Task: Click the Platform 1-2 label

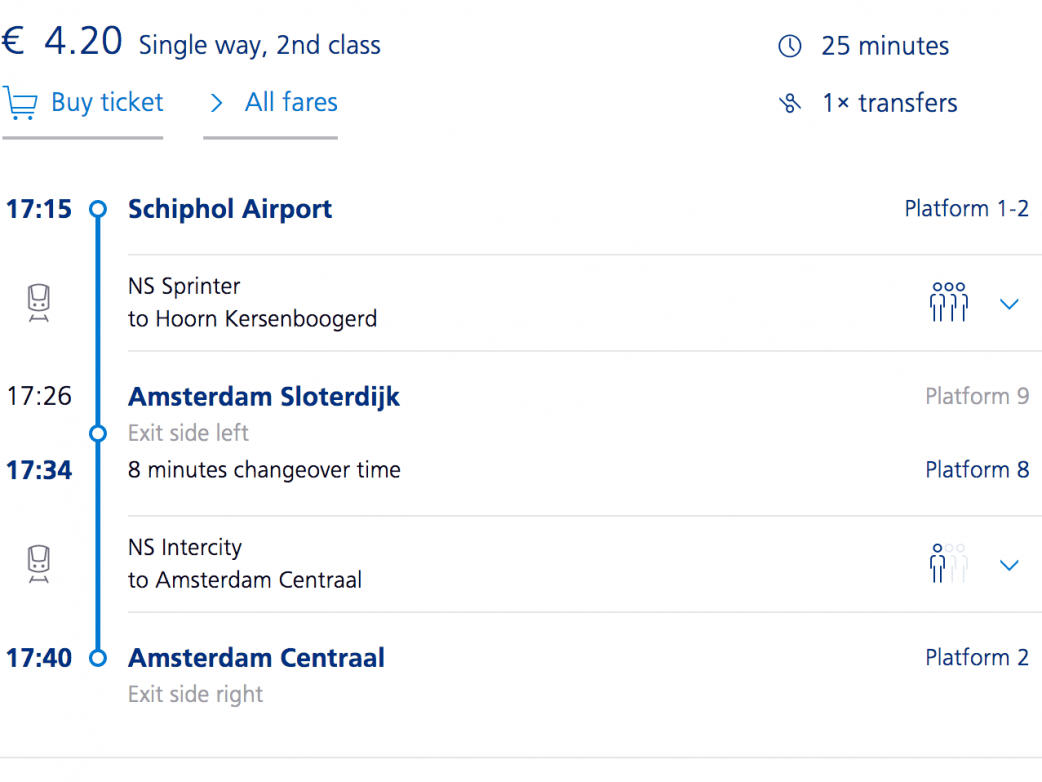Action: 966,209
